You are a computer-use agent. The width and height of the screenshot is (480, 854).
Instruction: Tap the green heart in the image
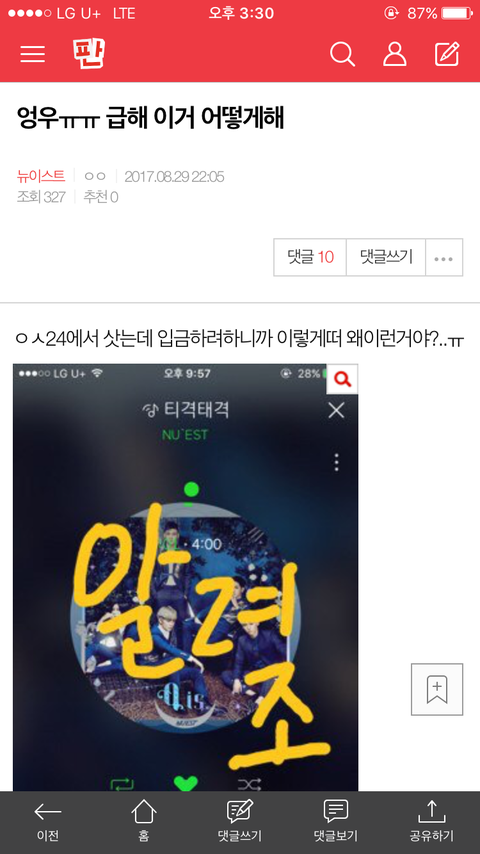pyautogui.click(x=185, y=784)
